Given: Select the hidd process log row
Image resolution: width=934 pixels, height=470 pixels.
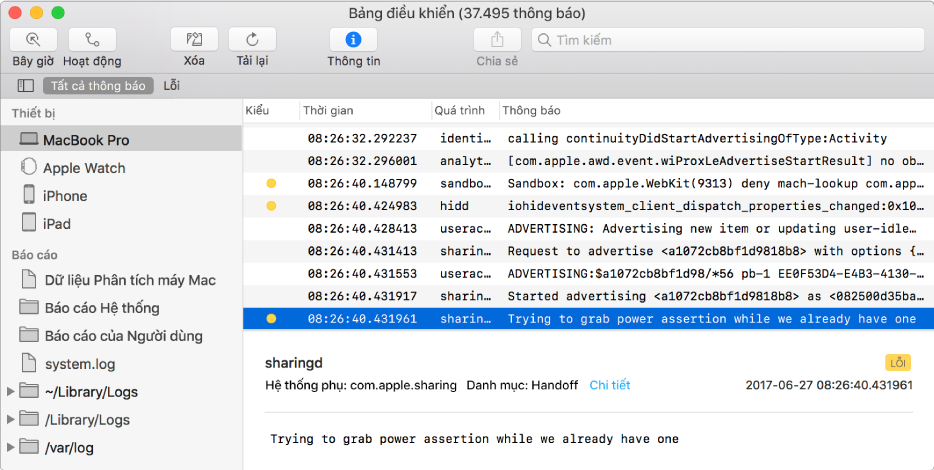Looking at the screenshot, I should (x=588, y=206).
